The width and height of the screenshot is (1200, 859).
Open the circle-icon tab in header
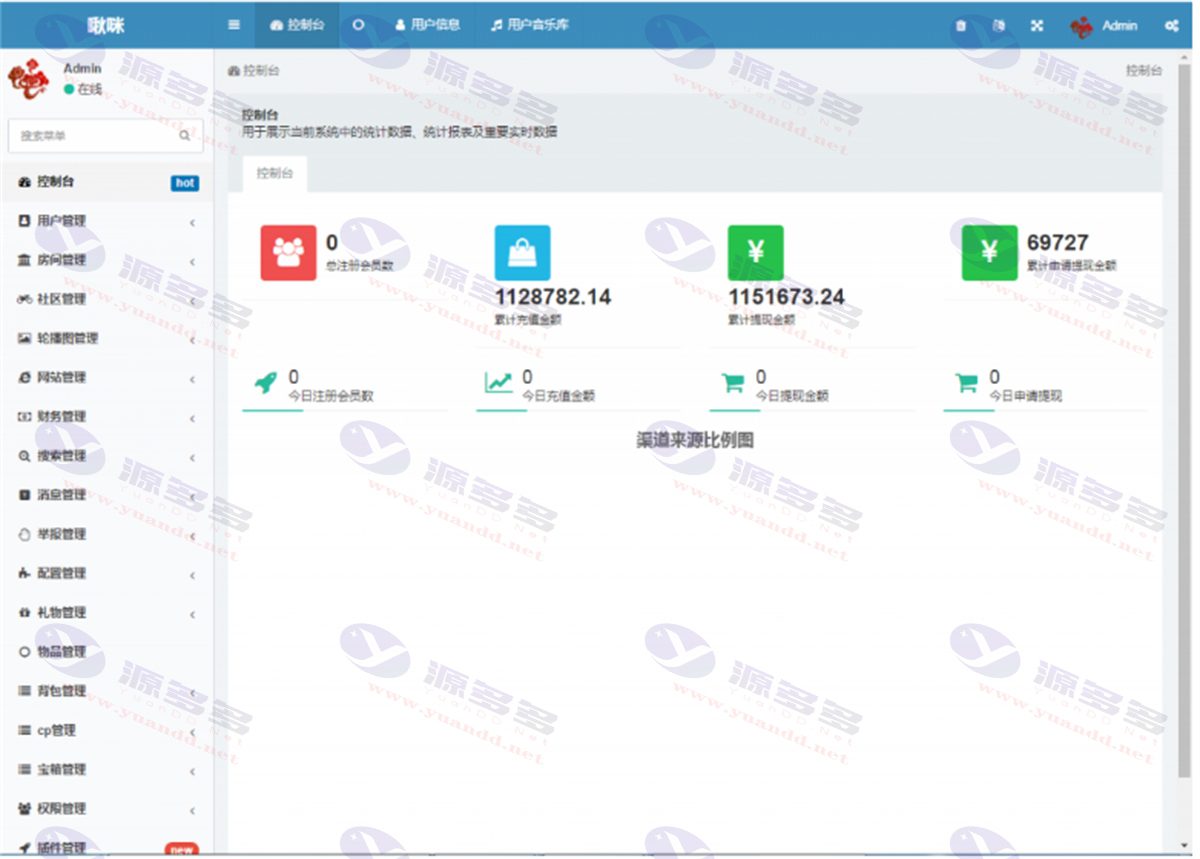pyautogui.click(x=358, y=25)
